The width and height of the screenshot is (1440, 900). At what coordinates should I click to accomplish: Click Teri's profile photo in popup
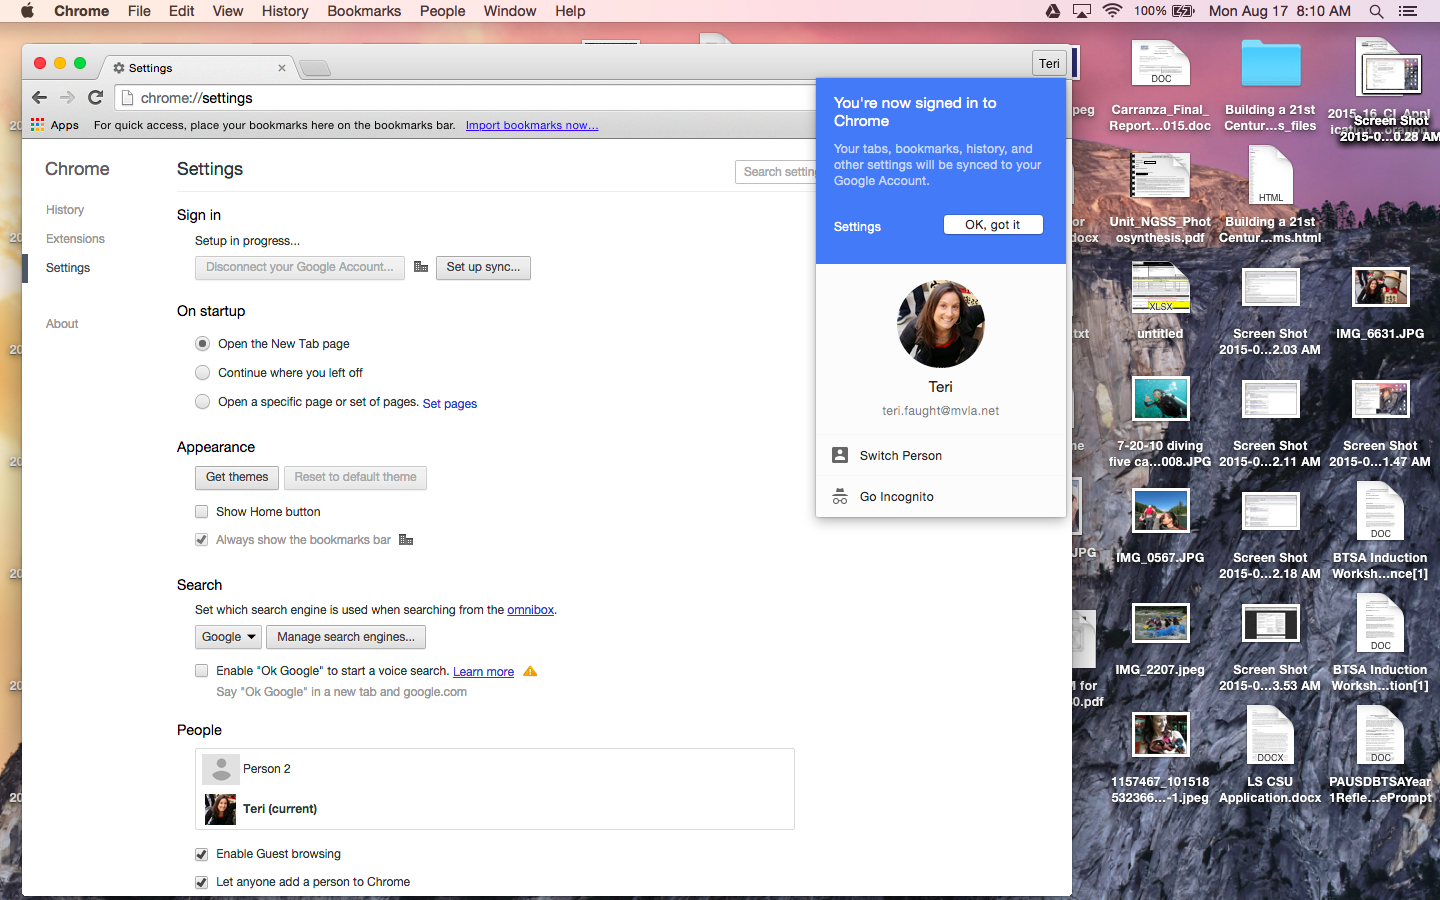pyautogui.click(x=941, y=324)
